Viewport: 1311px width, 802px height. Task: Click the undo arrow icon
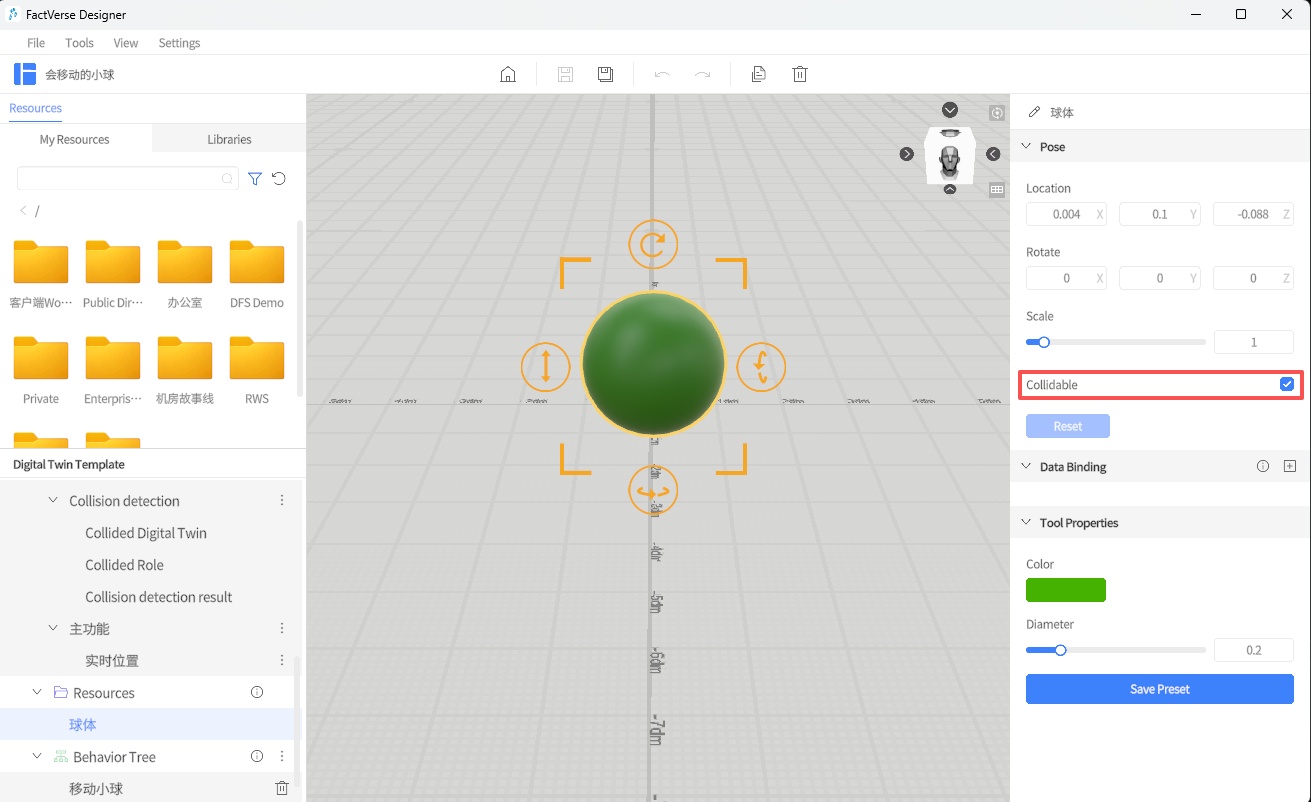point(662,73)
